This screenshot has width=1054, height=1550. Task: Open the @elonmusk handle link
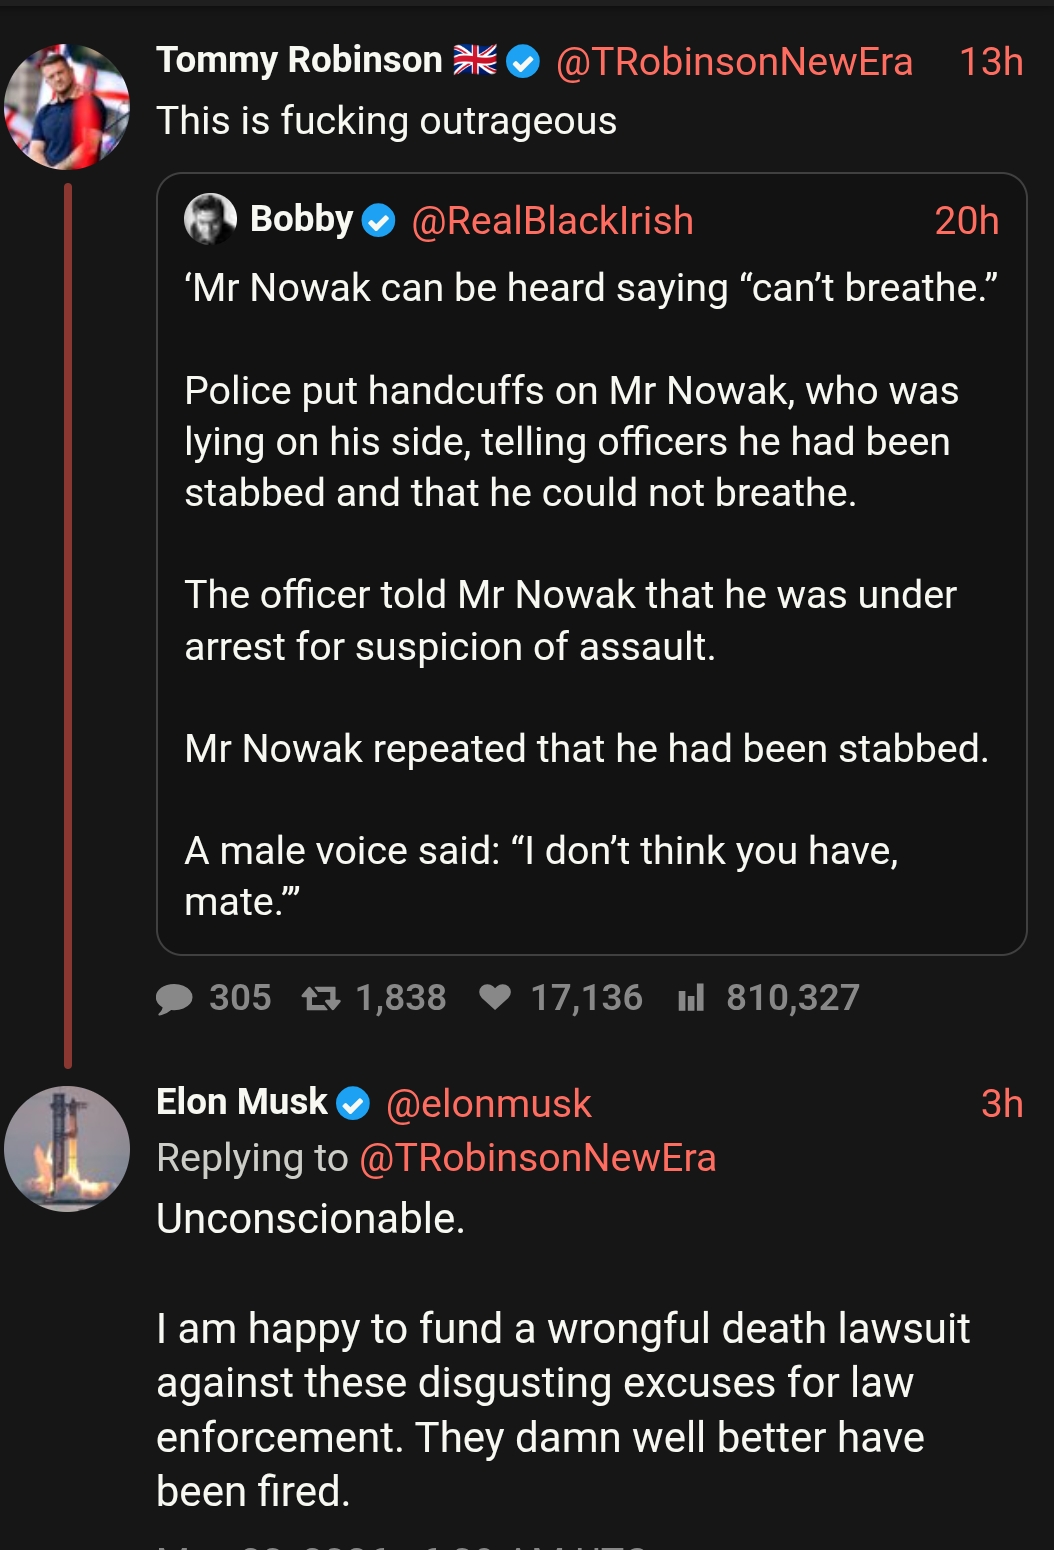tap(488, 1104)
